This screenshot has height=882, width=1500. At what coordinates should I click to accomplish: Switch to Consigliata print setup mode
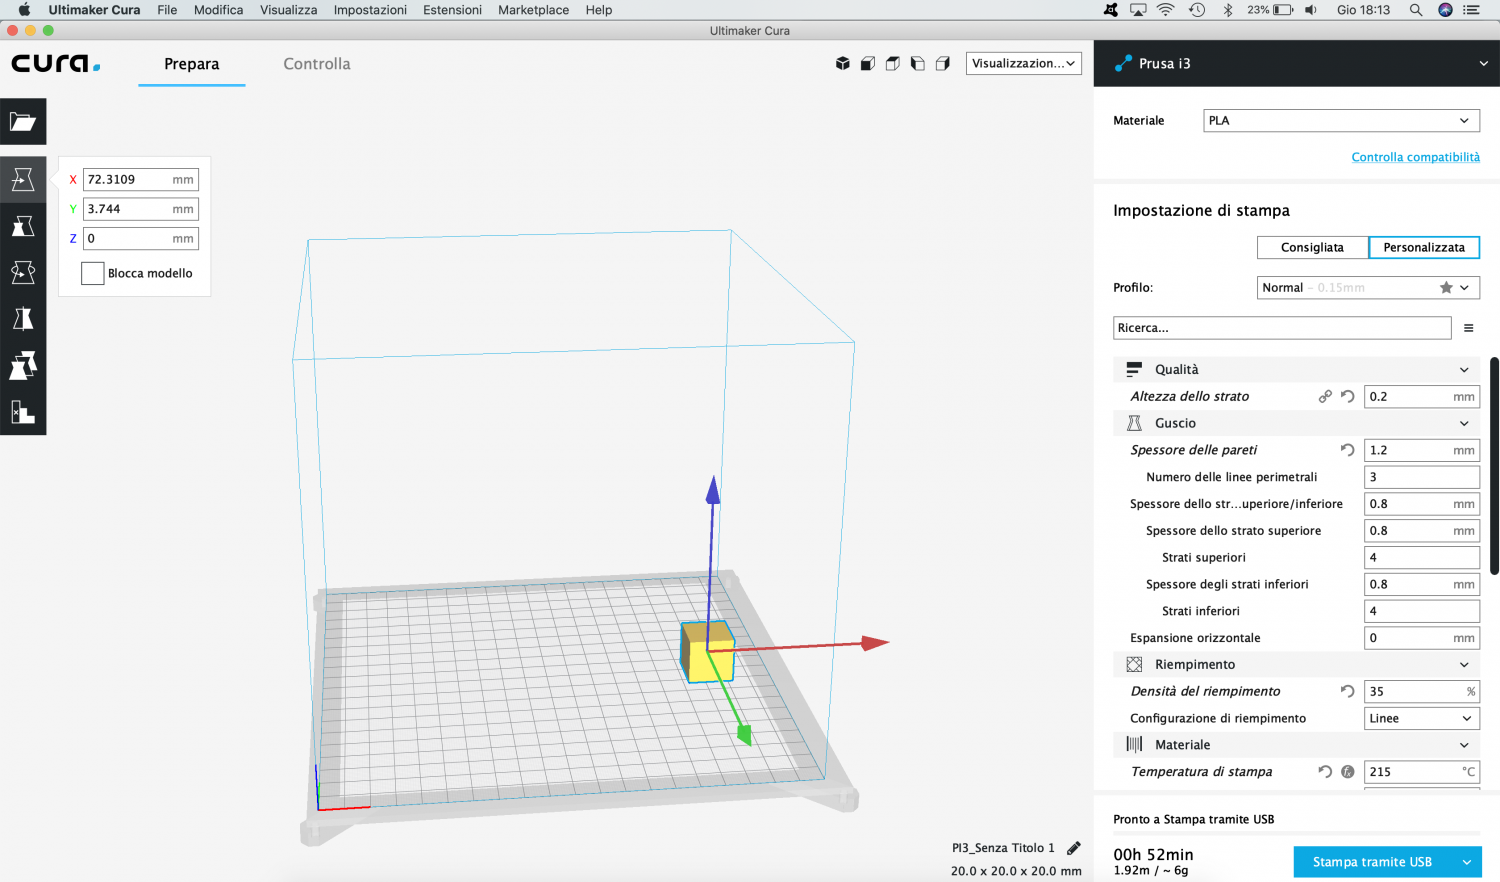click(1312, 247)
